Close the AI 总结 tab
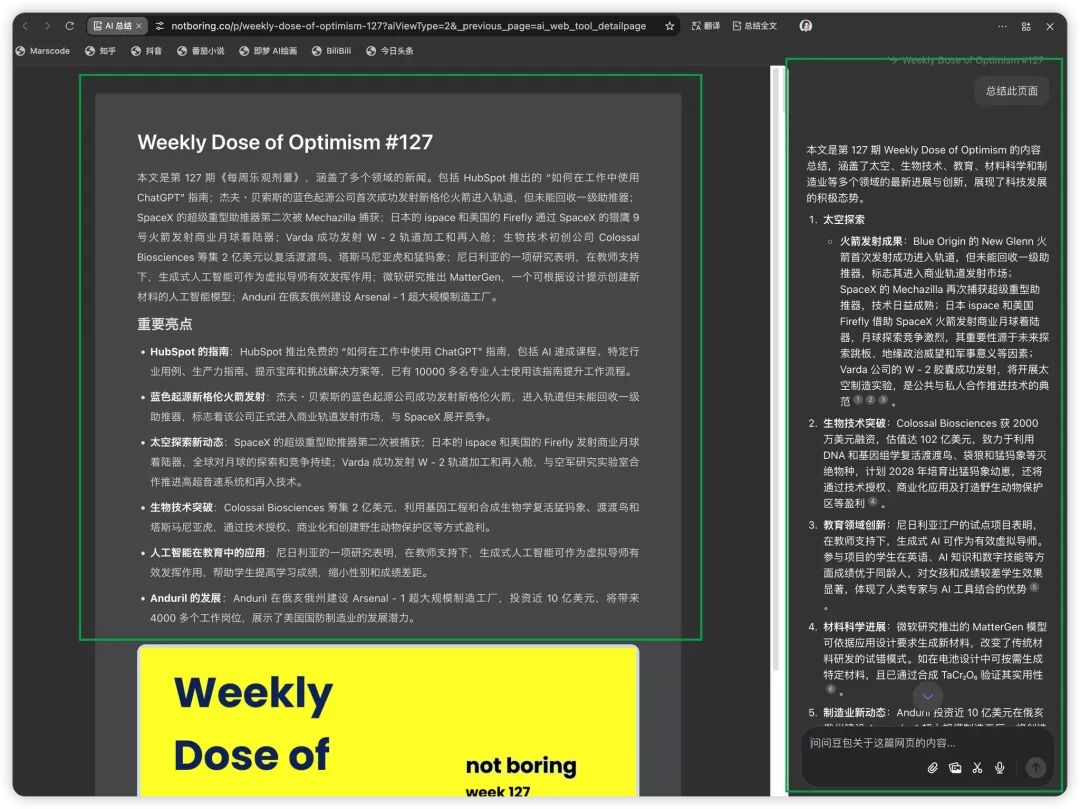 click(x=138, y=26)
